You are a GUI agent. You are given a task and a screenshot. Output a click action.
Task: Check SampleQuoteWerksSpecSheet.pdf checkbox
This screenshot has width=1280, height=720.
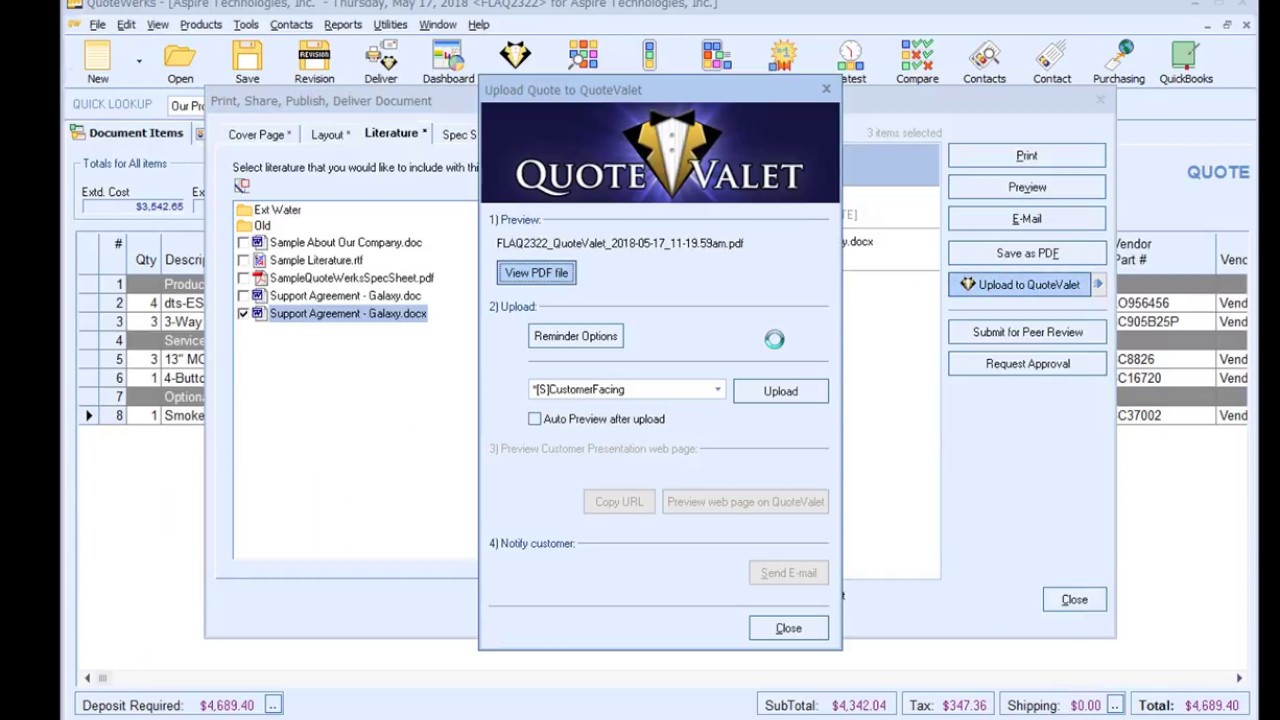[x=243, y=279]
